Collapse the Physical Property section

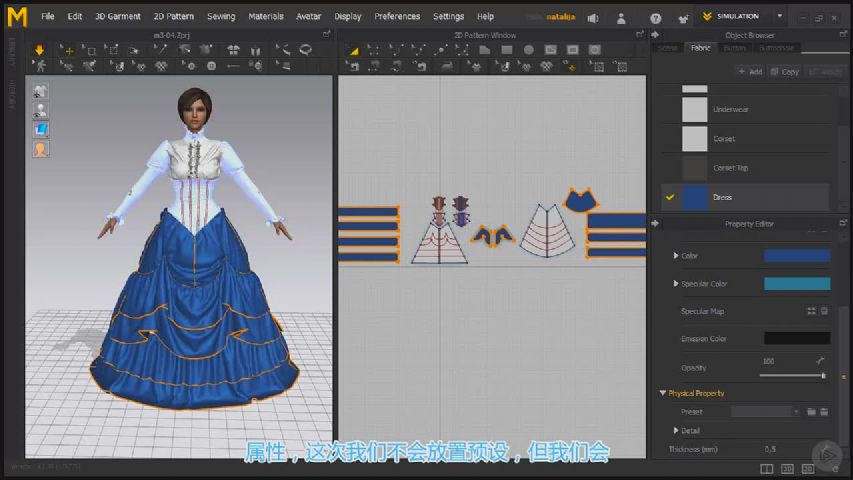663,393
